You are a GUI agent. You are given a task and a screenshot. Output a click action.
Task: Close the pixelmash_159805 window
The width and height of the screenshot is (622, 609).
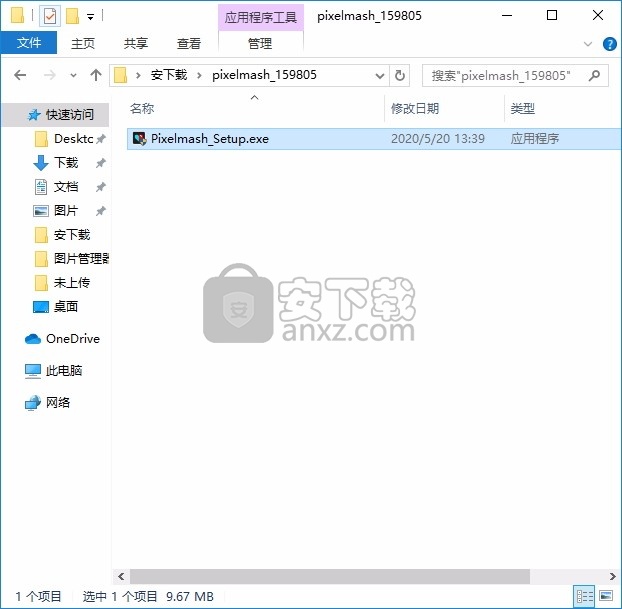pos(598,16)
